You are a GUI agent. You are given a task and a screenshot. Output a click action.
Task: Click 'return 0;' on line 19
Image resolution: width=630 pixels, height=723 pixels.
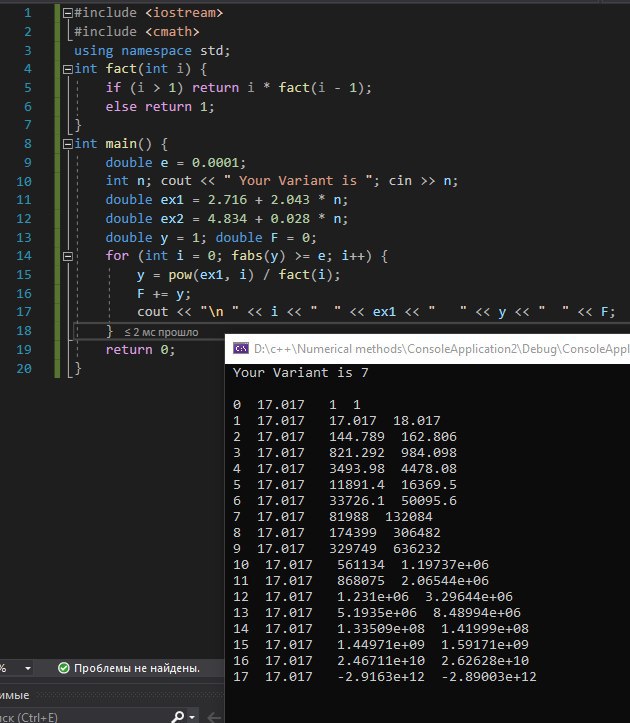click(141, 350)
